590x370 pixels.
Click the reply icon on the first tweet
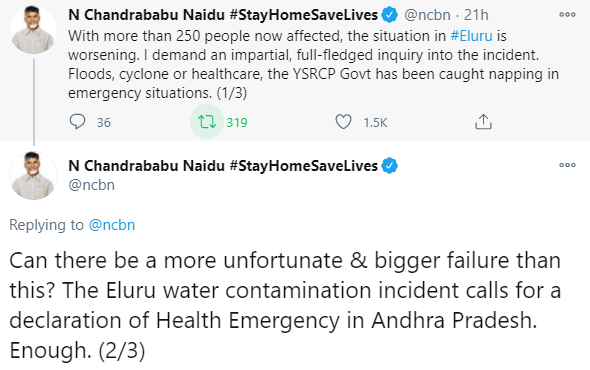point(78,122)
